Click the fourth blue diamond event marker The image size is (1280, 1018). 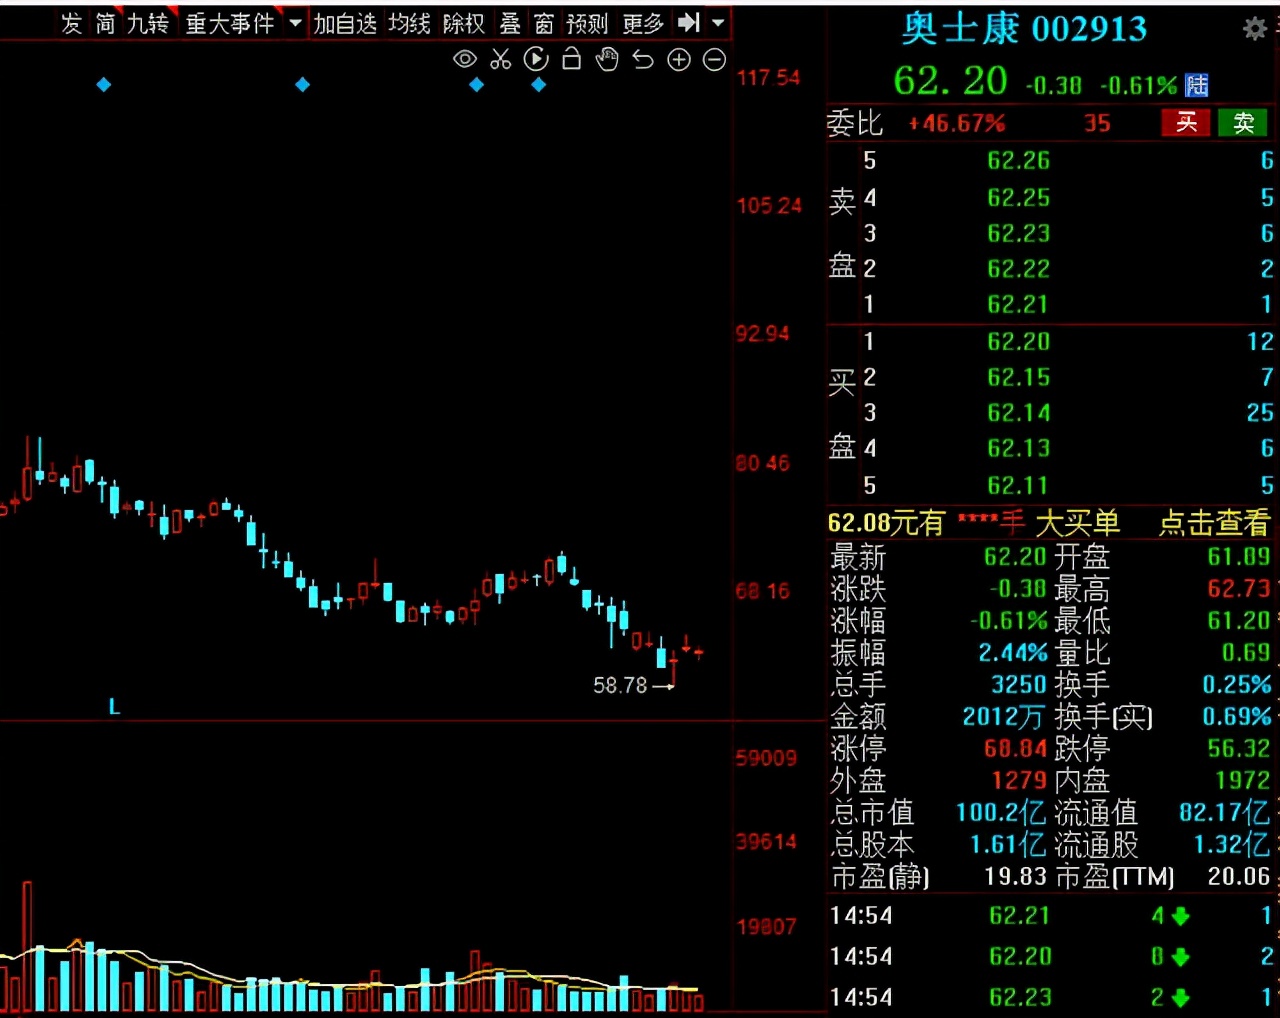539,85
